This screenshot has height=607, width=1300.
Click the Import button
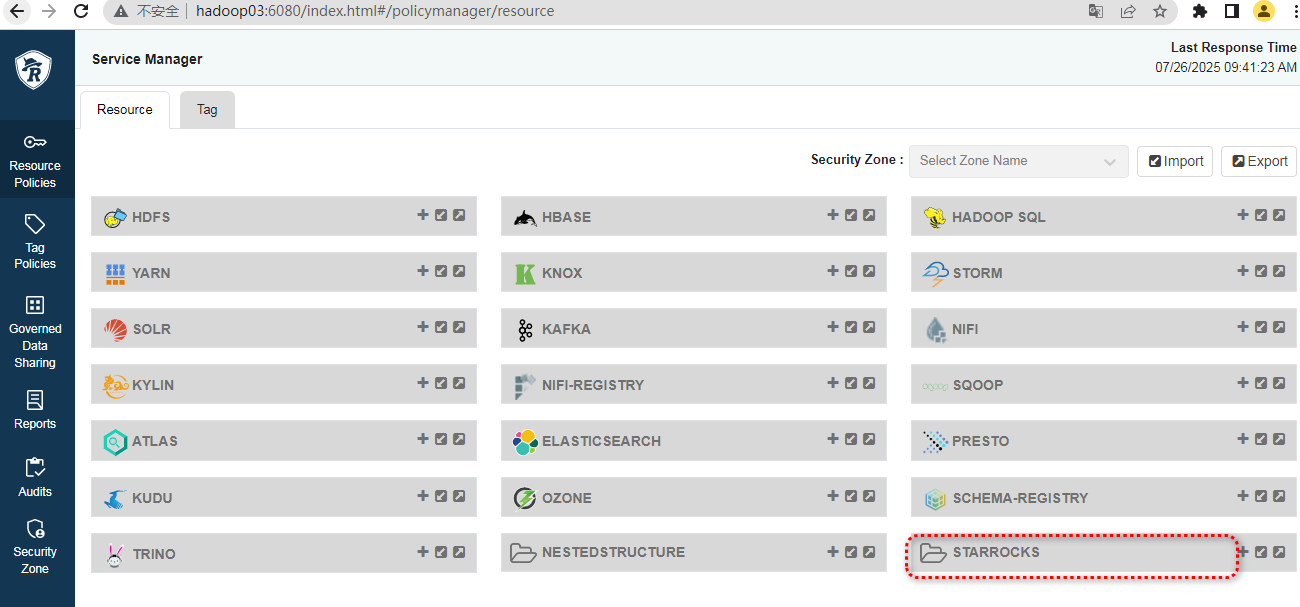[x=1175, y=161]
